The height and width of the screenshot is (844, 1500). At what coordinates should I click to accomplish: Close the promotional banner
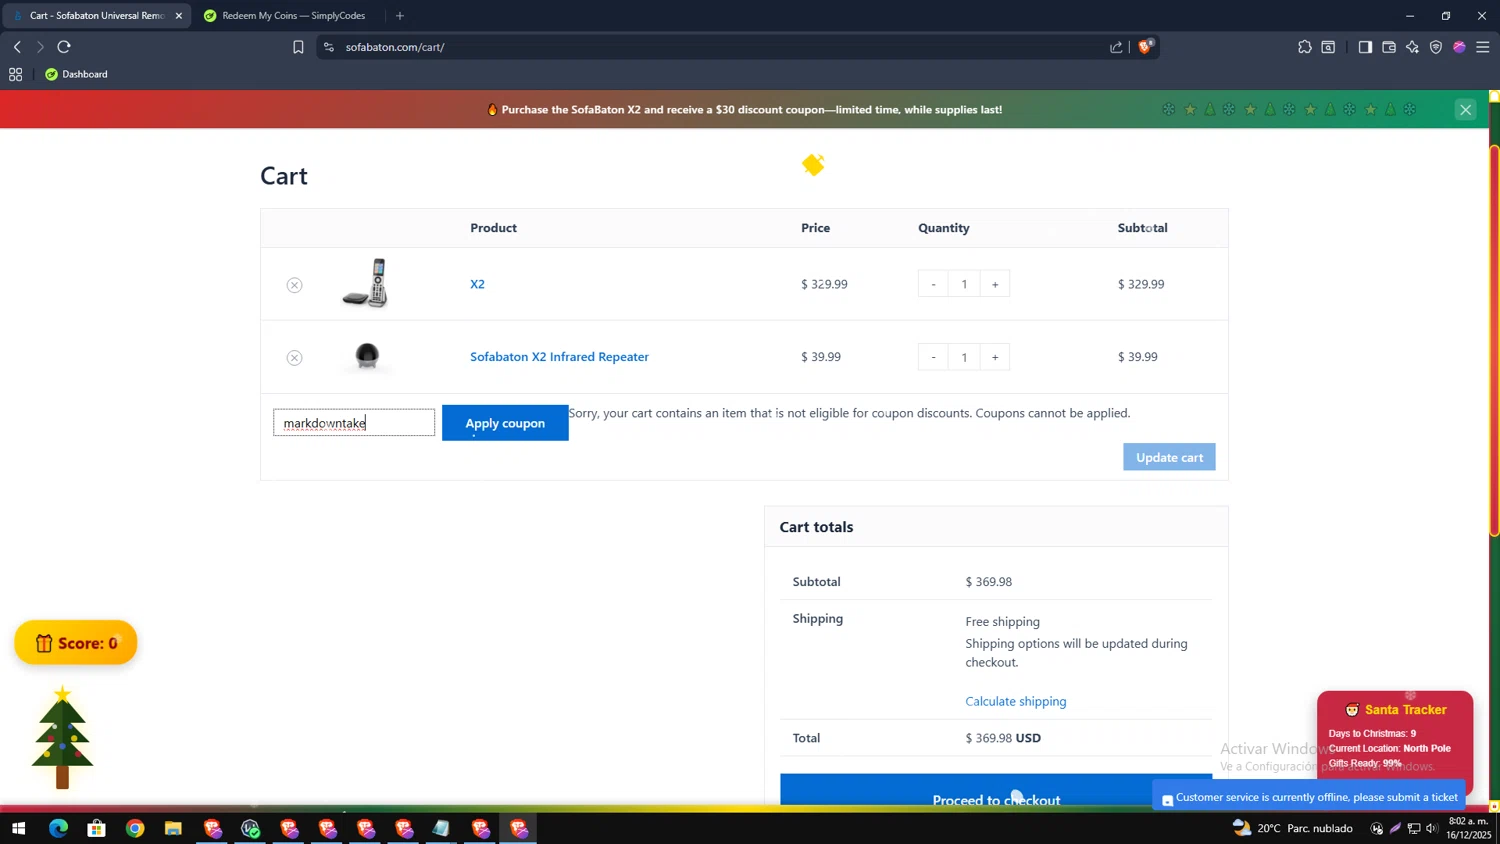[1465, 110]
